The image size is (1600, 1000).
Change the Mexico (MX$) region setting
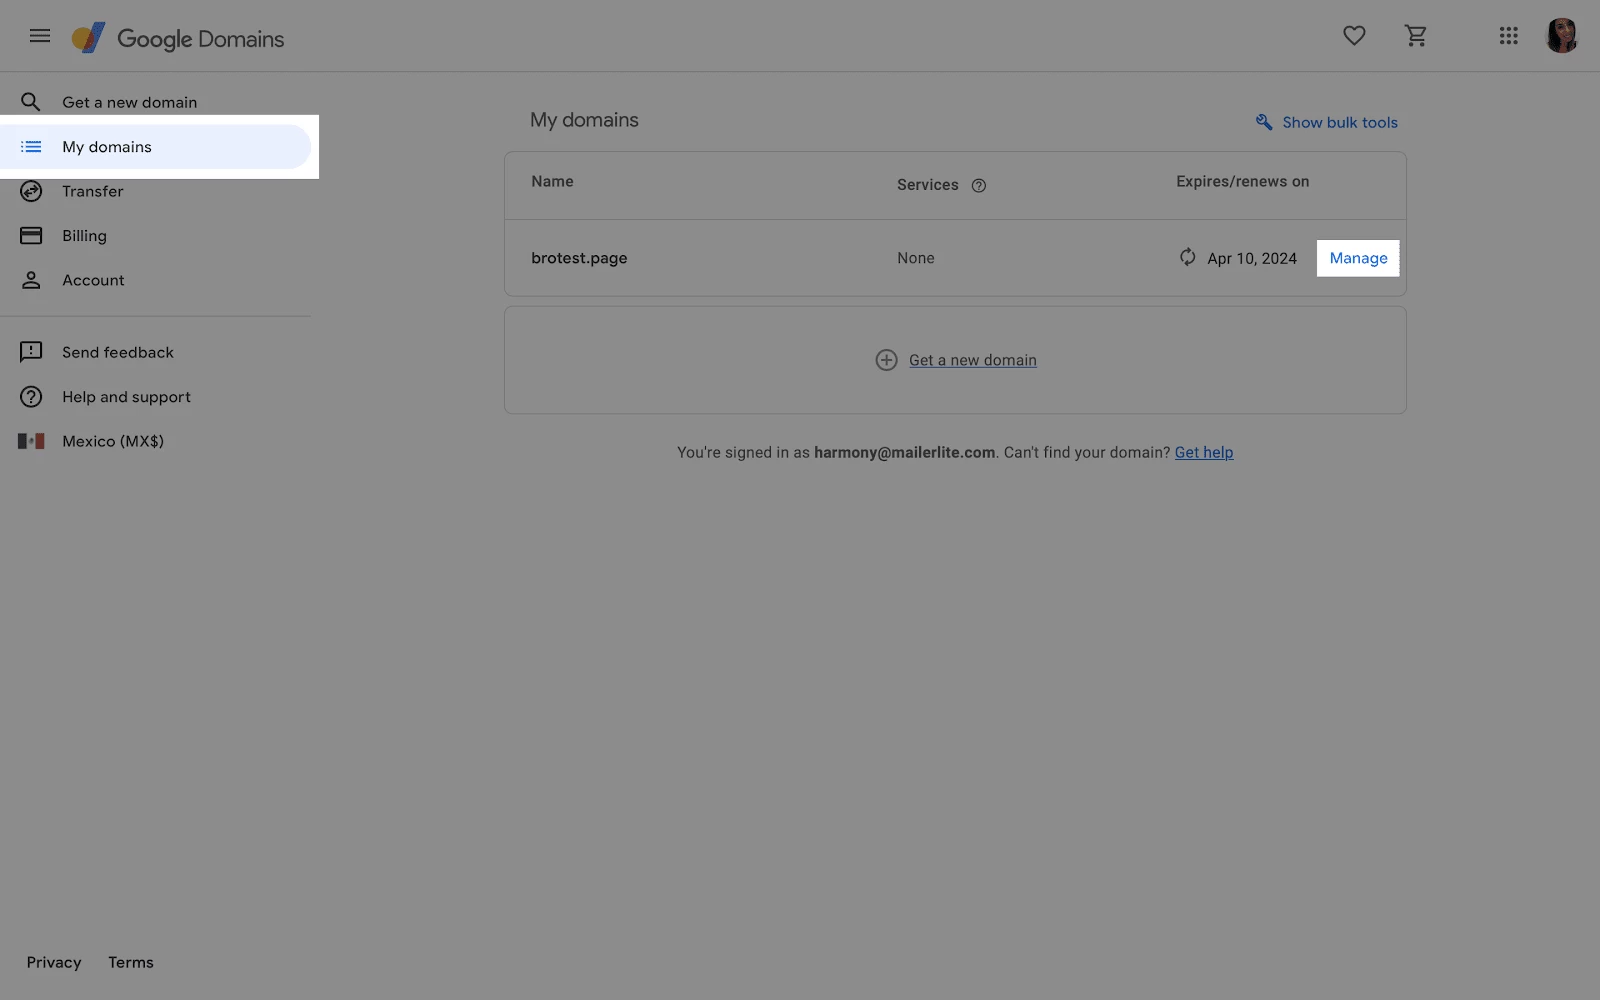[112, 441]
